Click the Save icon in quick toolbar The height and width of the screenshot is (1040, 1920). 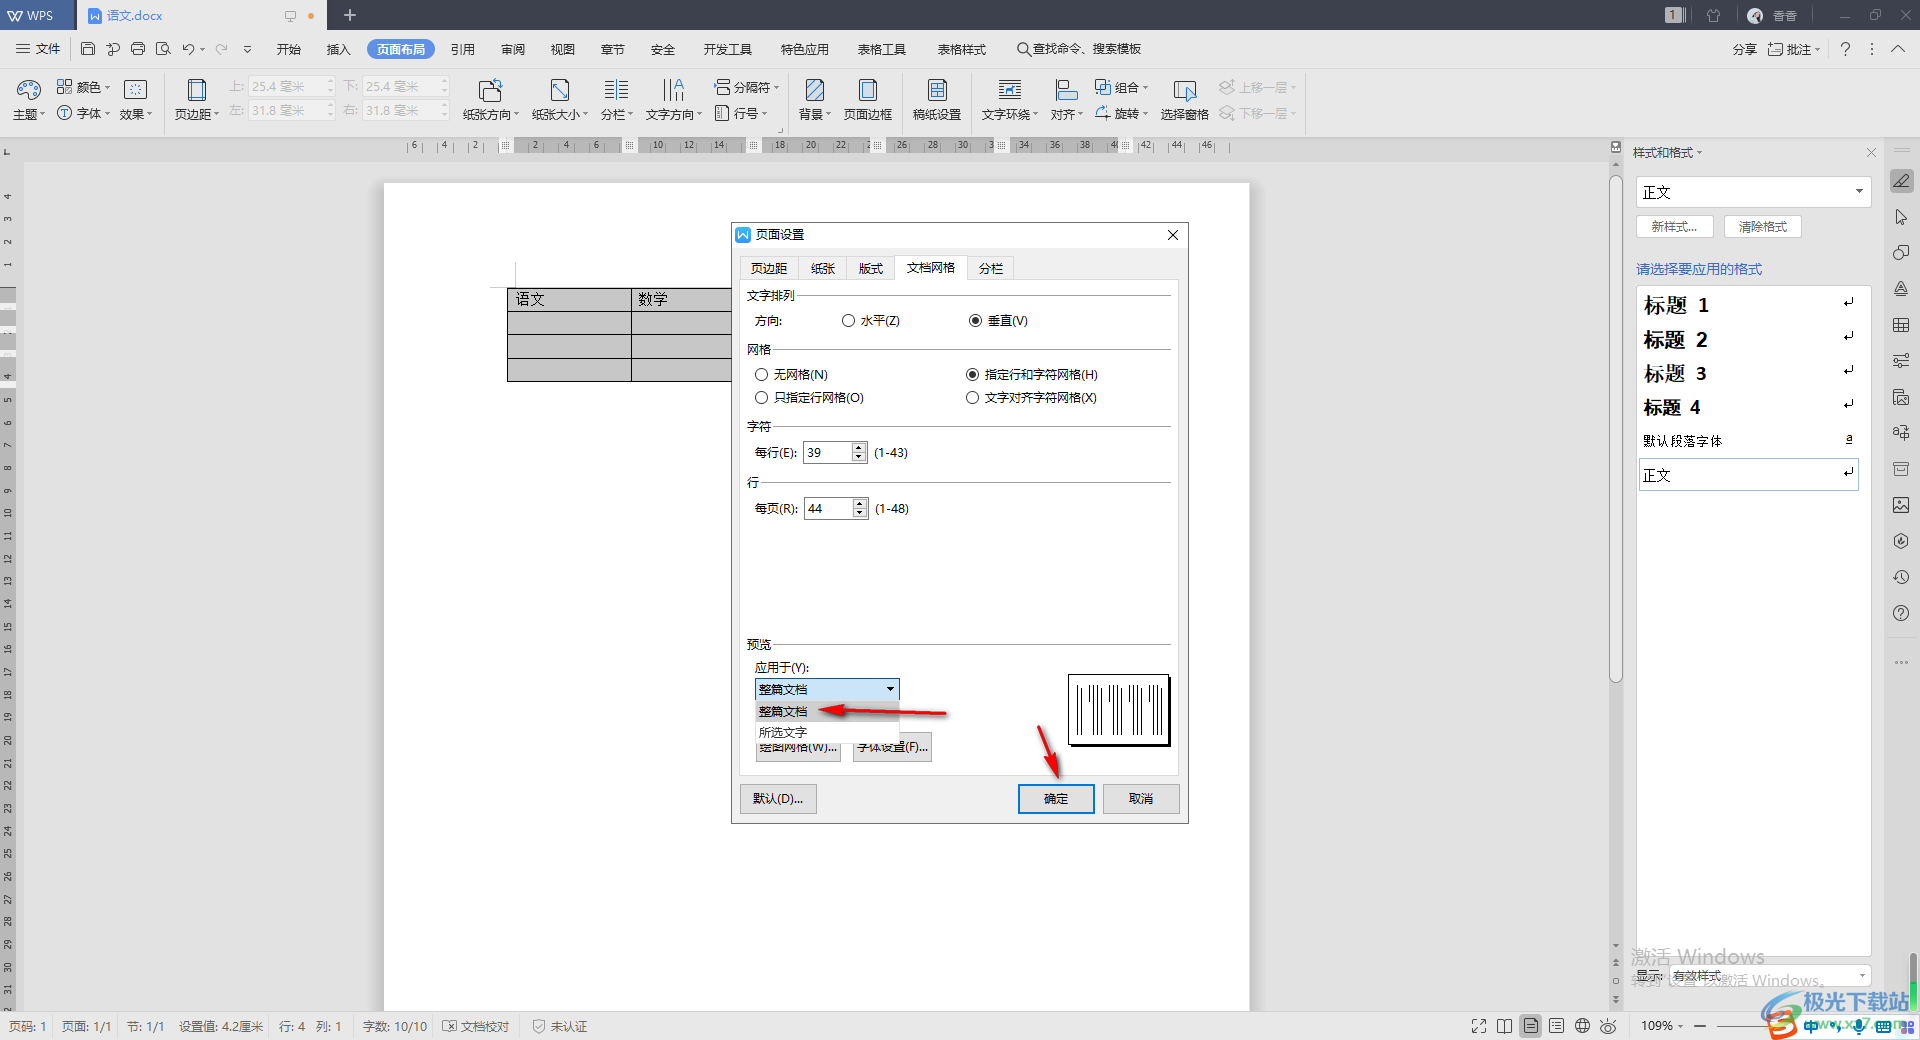[x=88, y=49]
